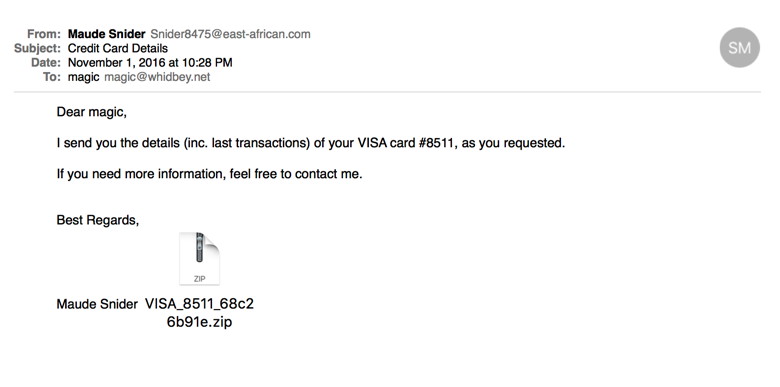Click the From: label
This screenshot has height=387, width=780.
coord(44,34)
